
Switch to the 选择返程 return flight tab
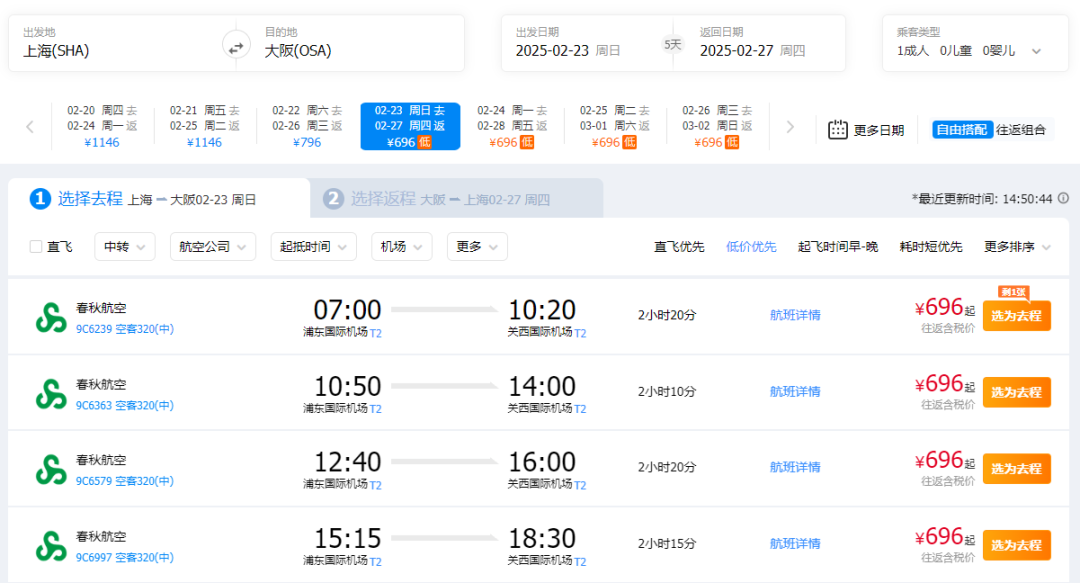(455, 199)
